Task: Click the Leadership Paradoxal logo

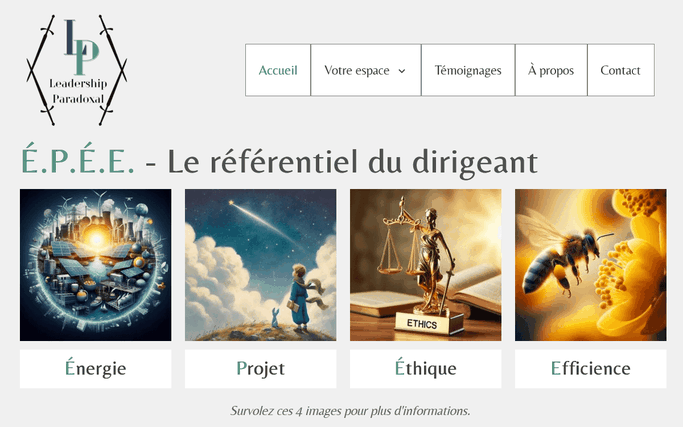Action: pos(77,70)
